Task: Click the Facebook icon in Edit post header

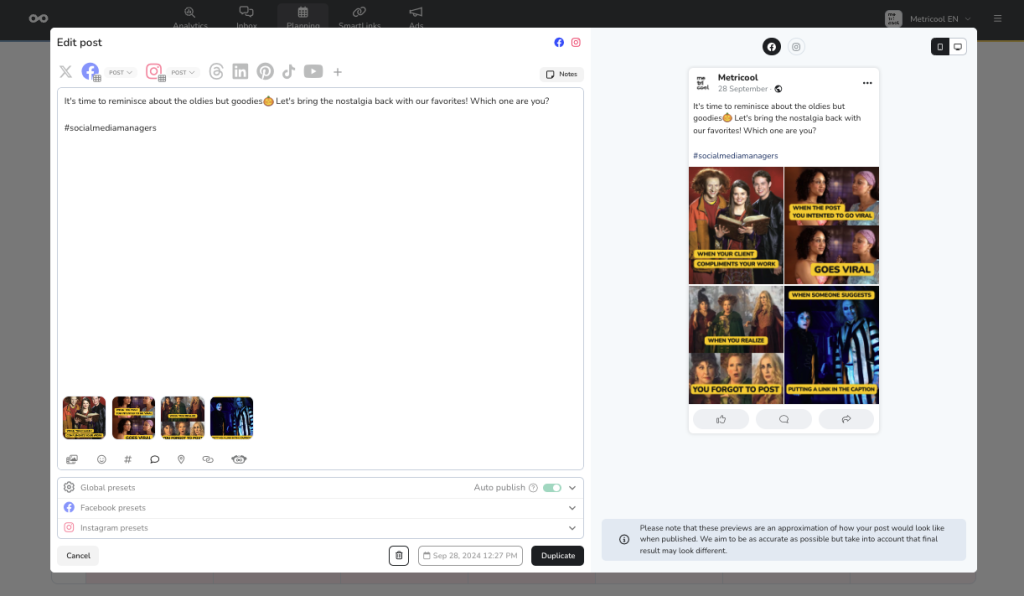Action: tap(559, 42)
